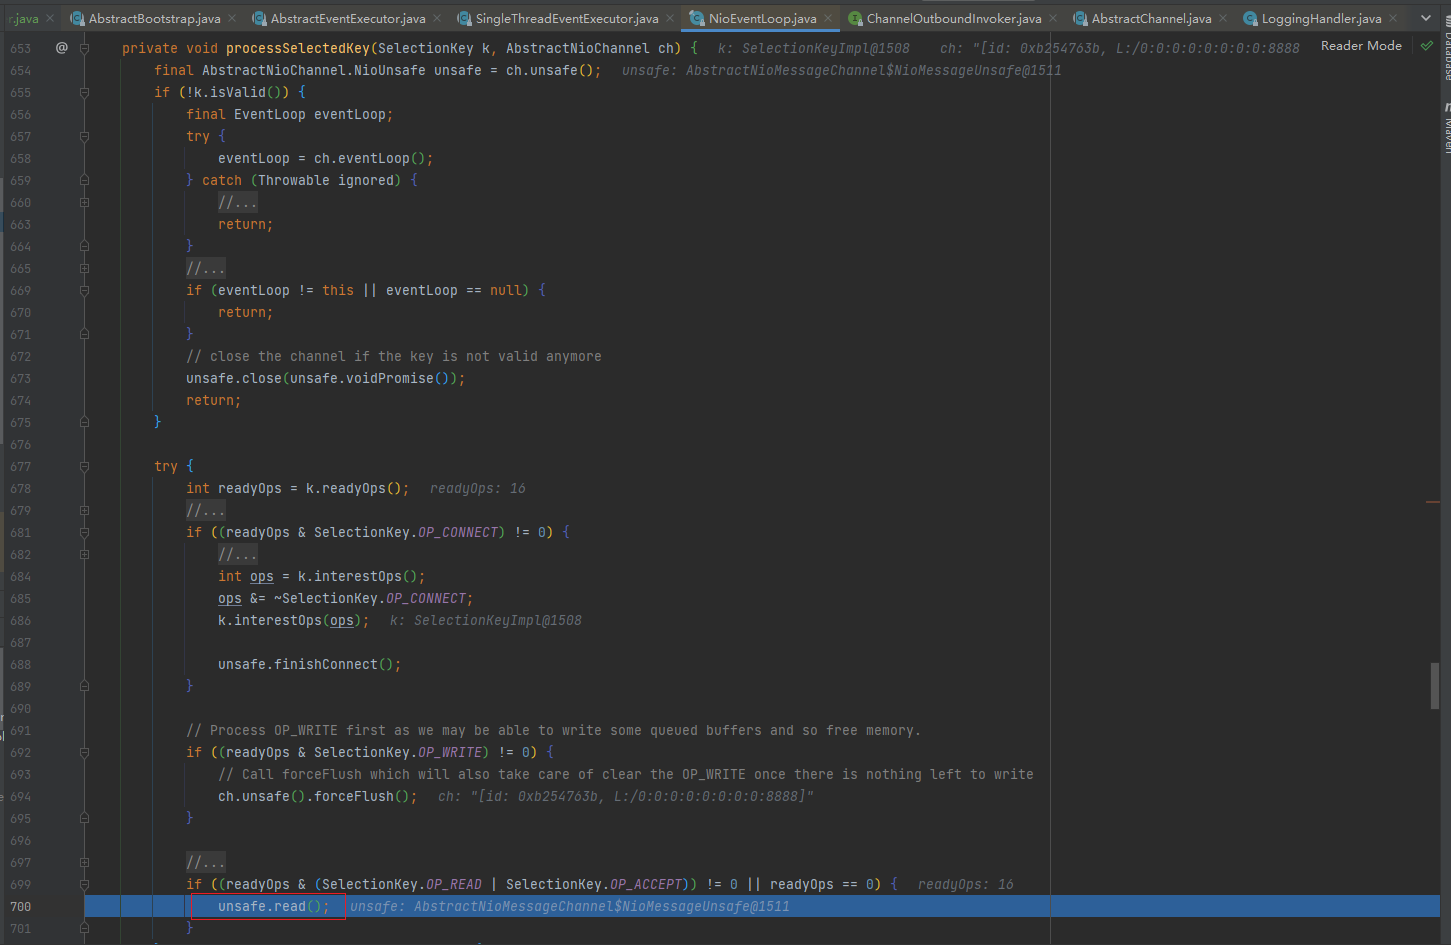This screenshot has width=1451, height=945.
Task: Click 'k.interestOps(ops);' statement
Action: coord(294,620)
